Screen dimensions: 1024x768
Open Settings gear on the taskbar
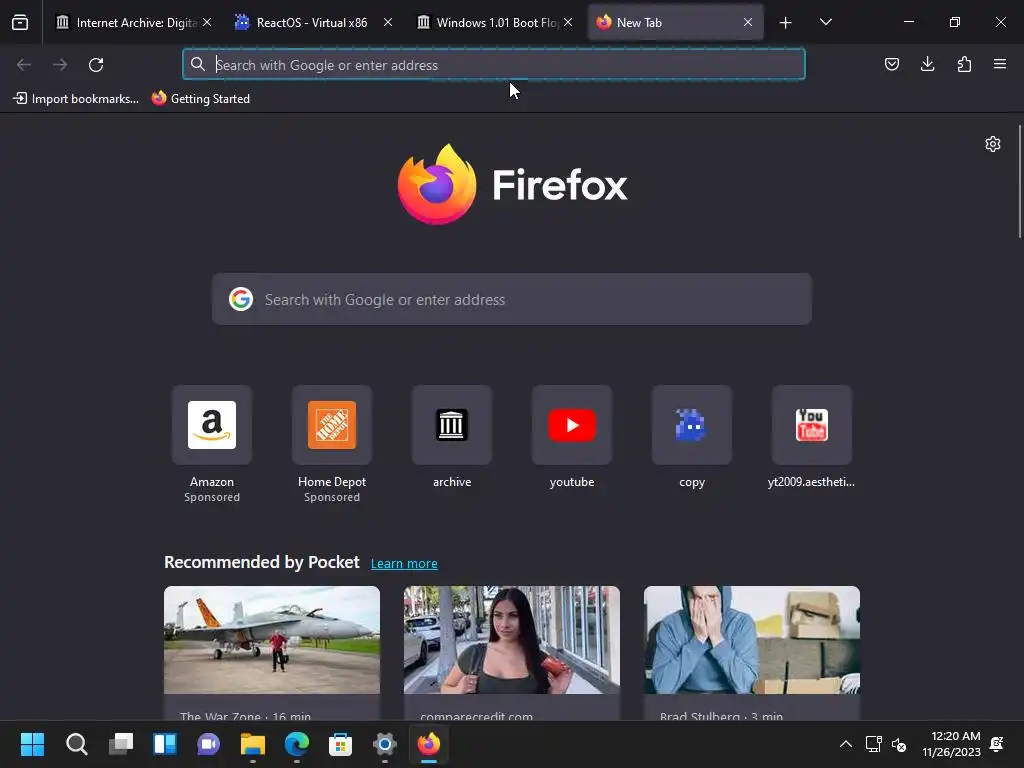pos(385,744)
